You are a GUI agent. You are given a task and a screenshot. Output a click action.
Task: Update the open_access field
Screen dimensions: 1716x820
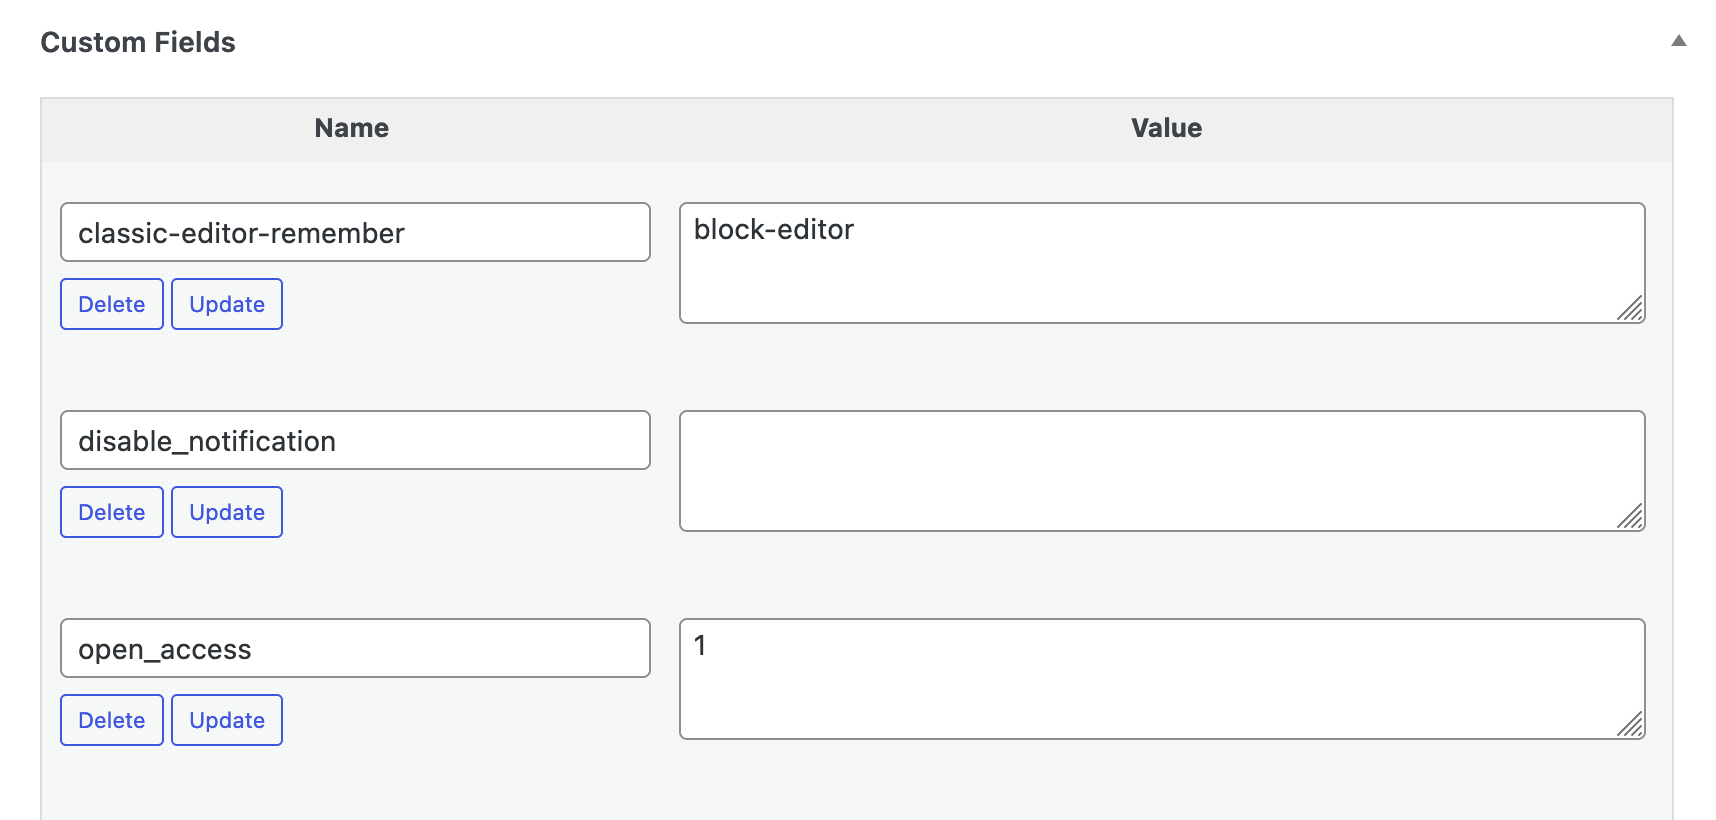226,719
